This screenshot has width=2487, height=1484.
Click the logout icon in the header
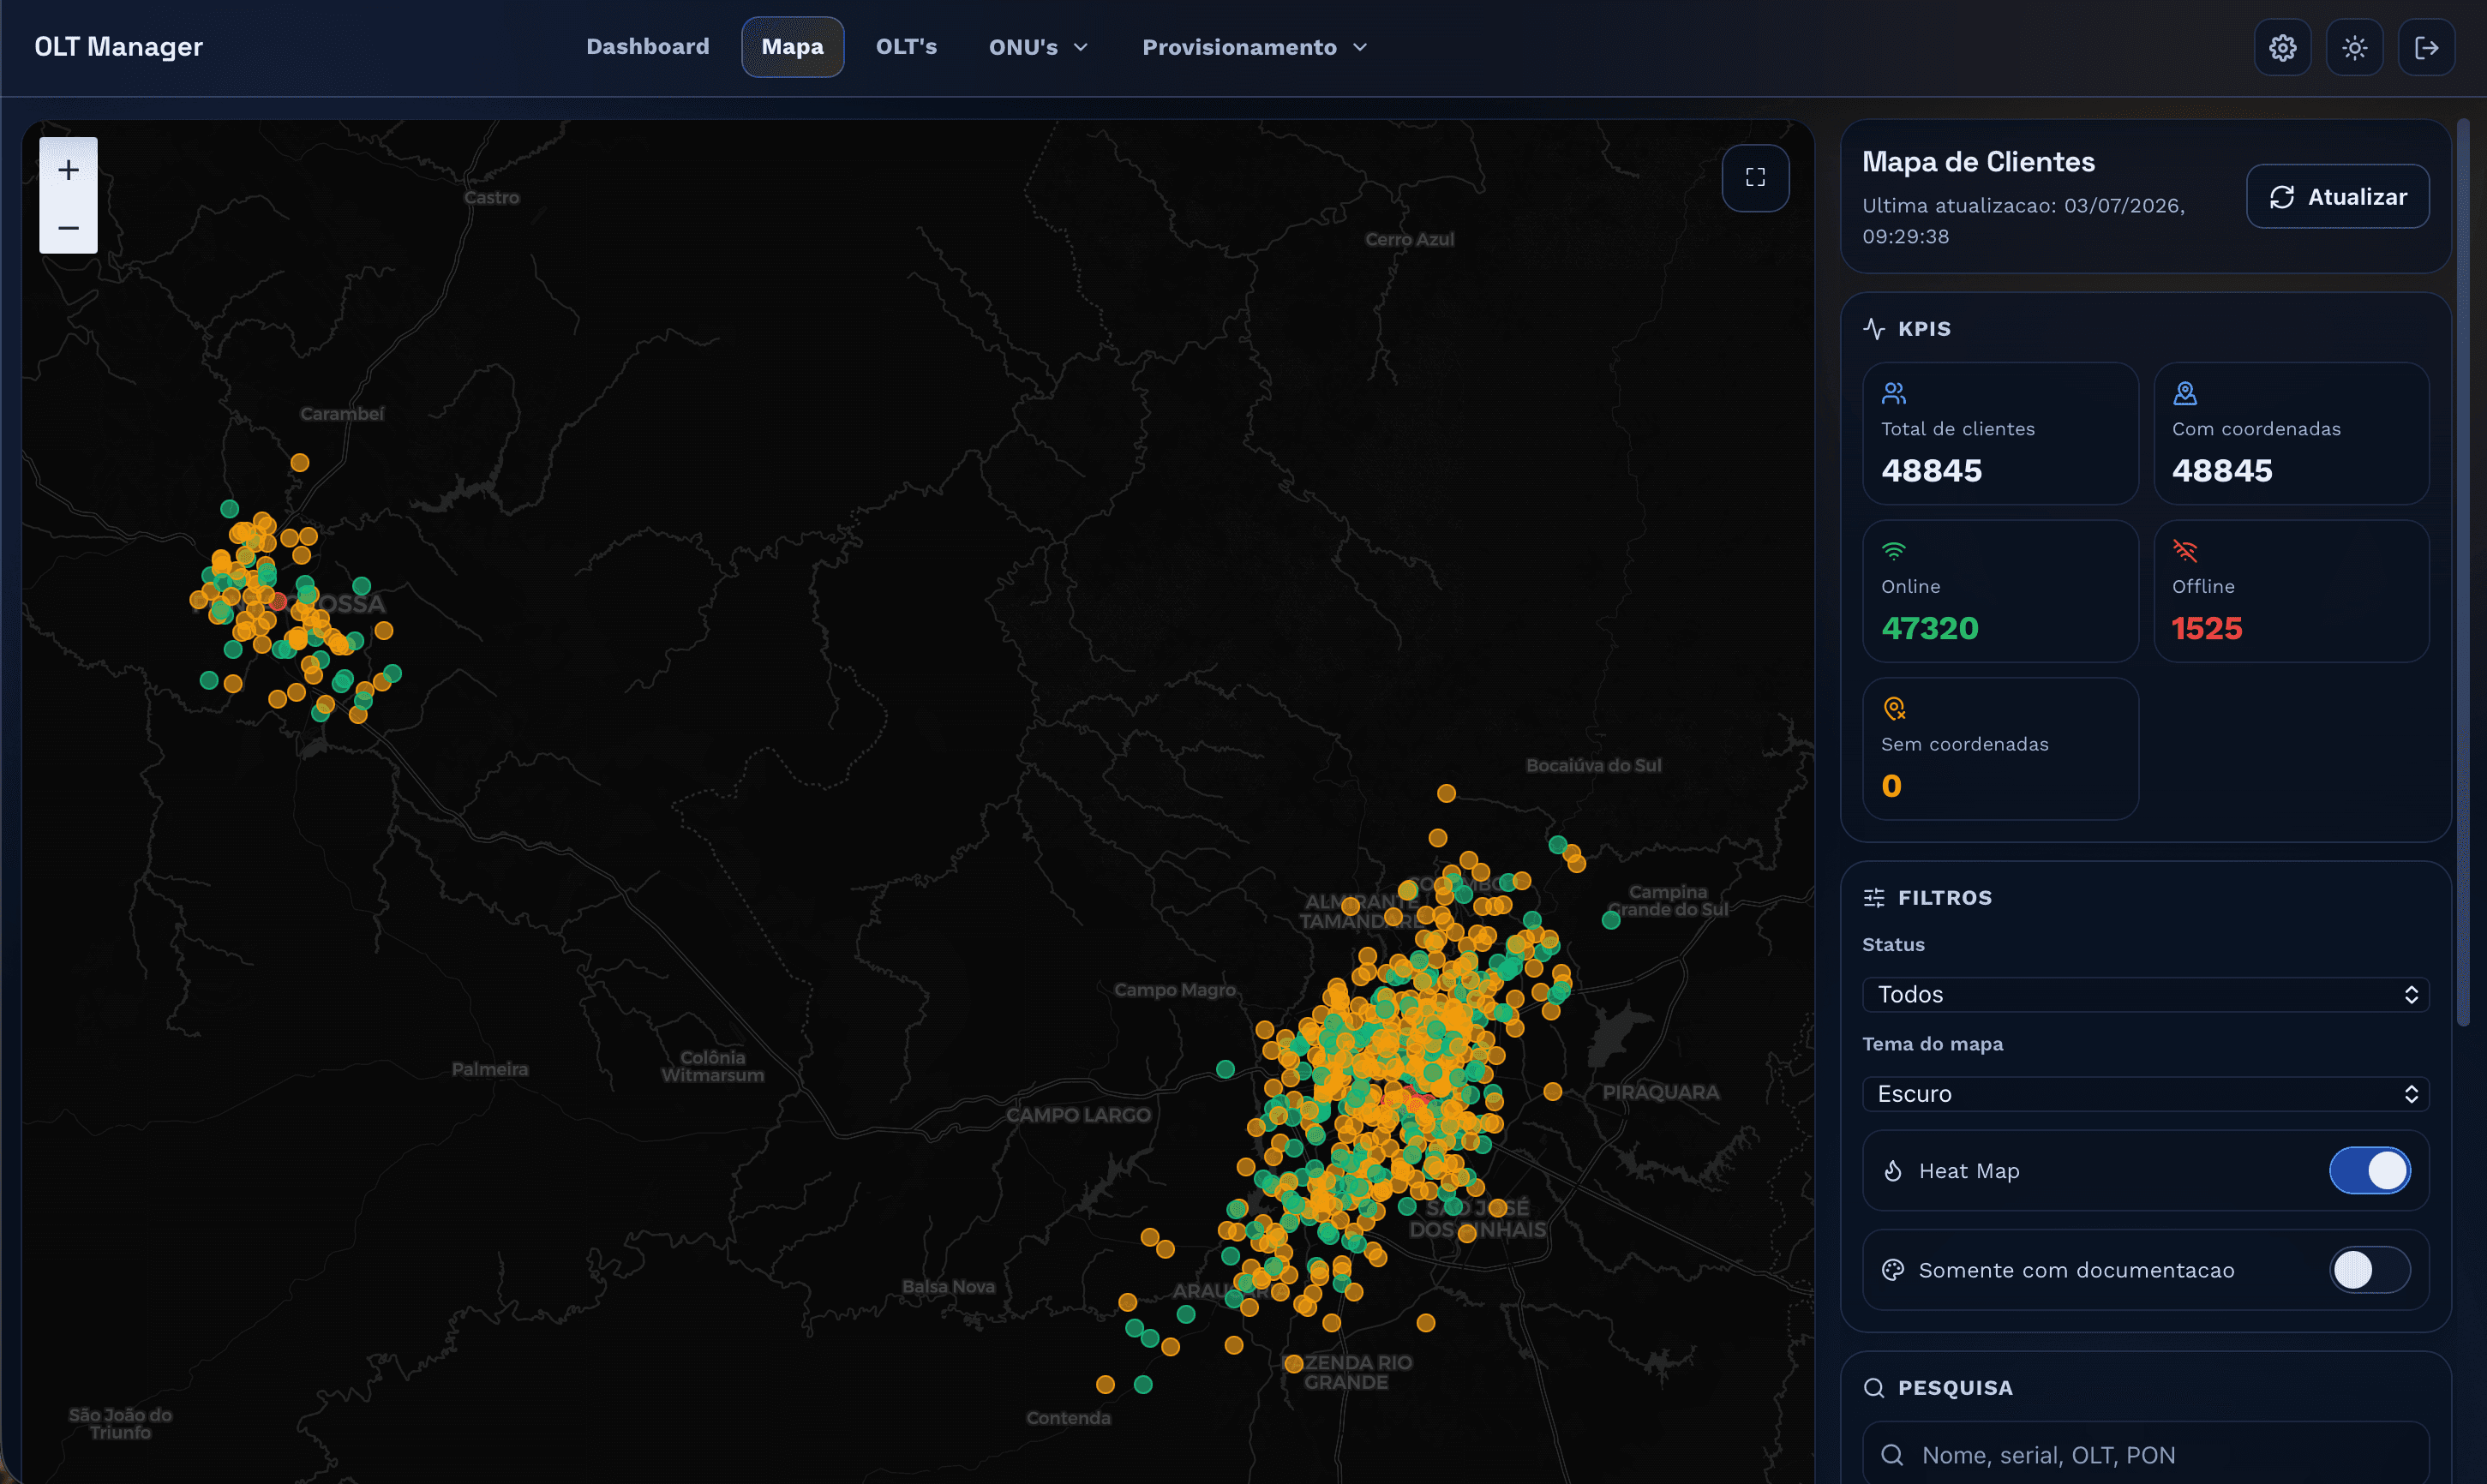pos(2426,47)
